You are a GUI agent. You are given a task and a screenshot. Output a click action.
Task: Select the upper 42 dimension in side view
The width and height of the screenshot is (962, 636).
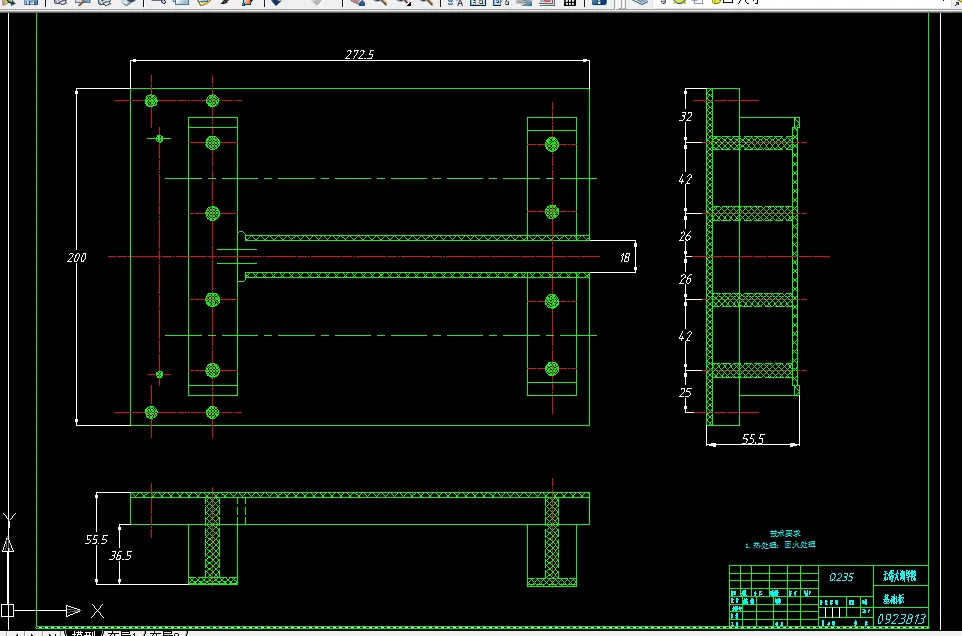click(685, 179)
